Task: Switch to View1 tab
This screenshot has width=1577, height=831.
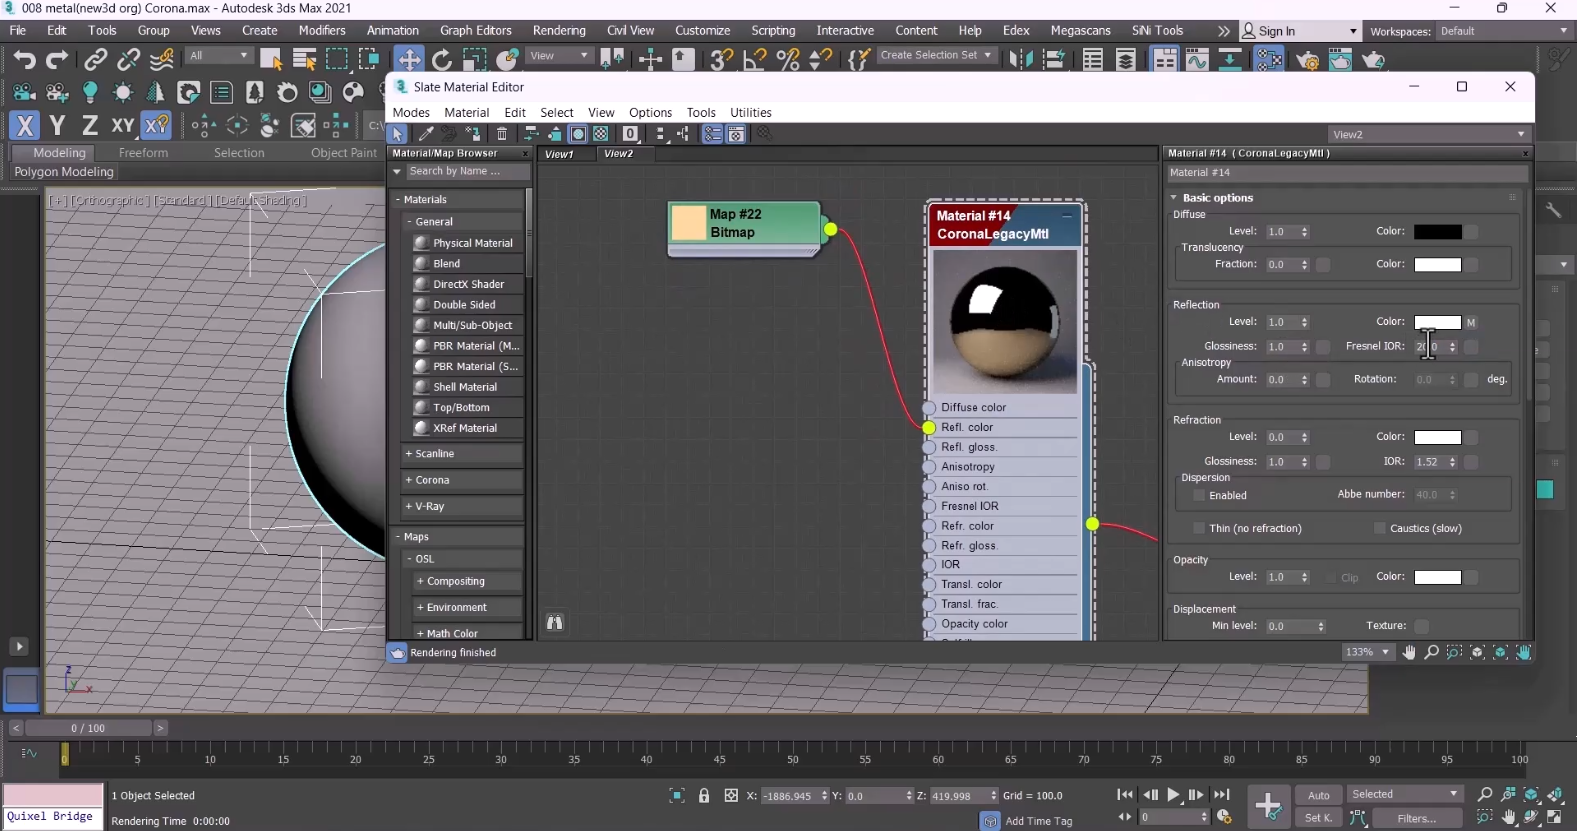Action: [559, 154]
